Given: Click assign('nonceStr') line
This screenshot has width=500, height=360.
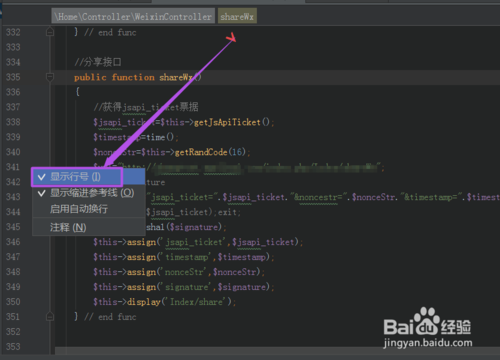Looking at the screenshot, I should click(x=178, y=272).
